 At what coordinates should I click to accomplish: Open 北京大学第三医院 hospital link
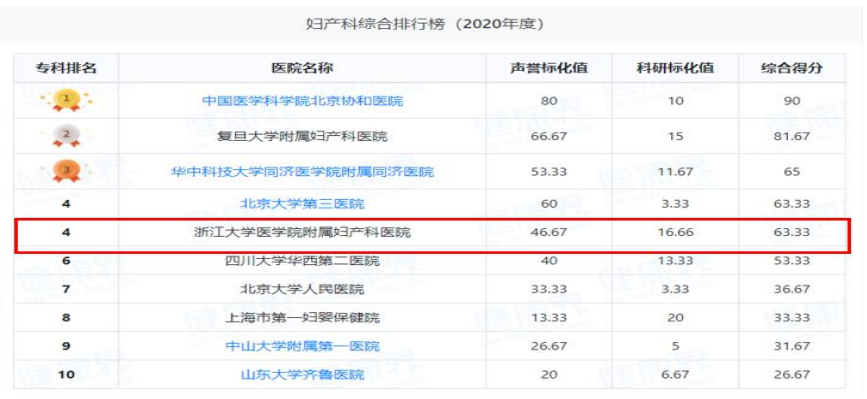click(302, 204)
